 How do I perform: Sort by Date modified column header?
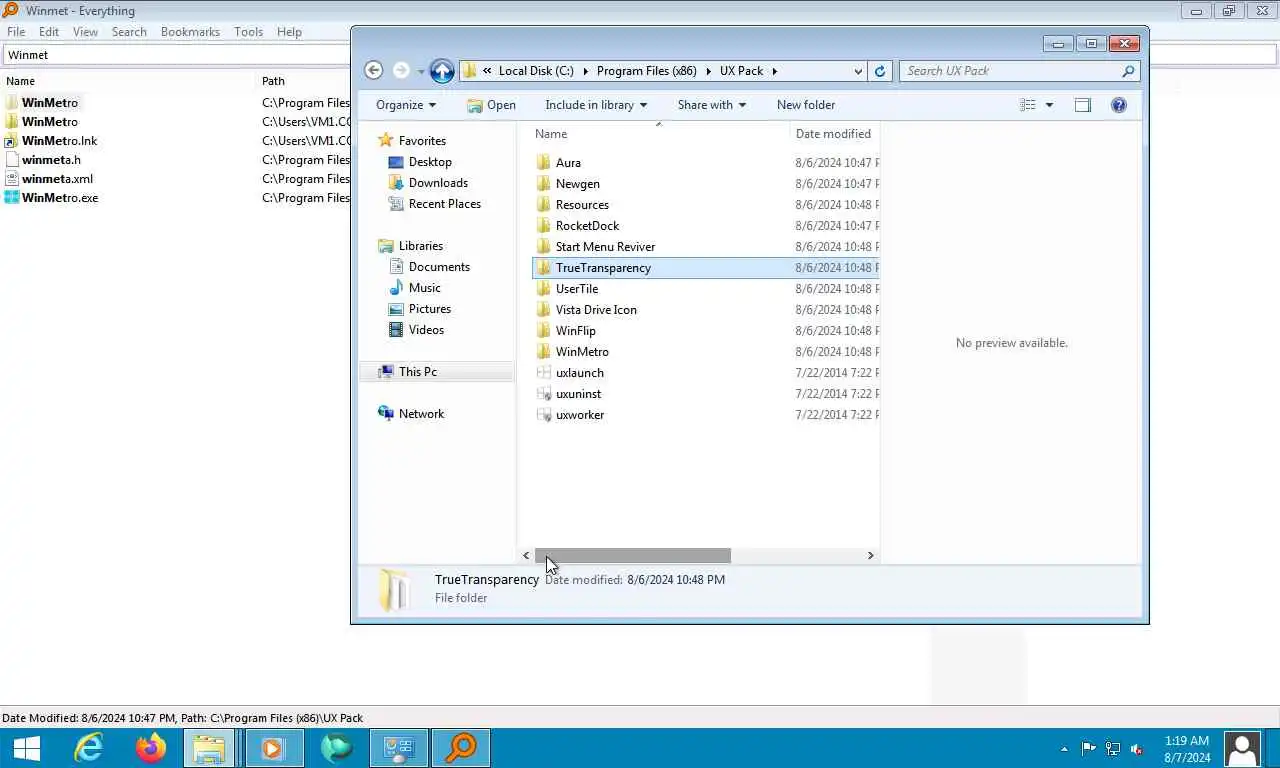click(834, 134)
